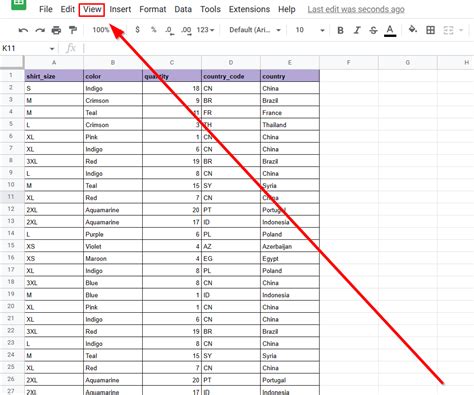474x395 pixels.
Task: Click the Format as percent icon
Action: pos(153,30)
